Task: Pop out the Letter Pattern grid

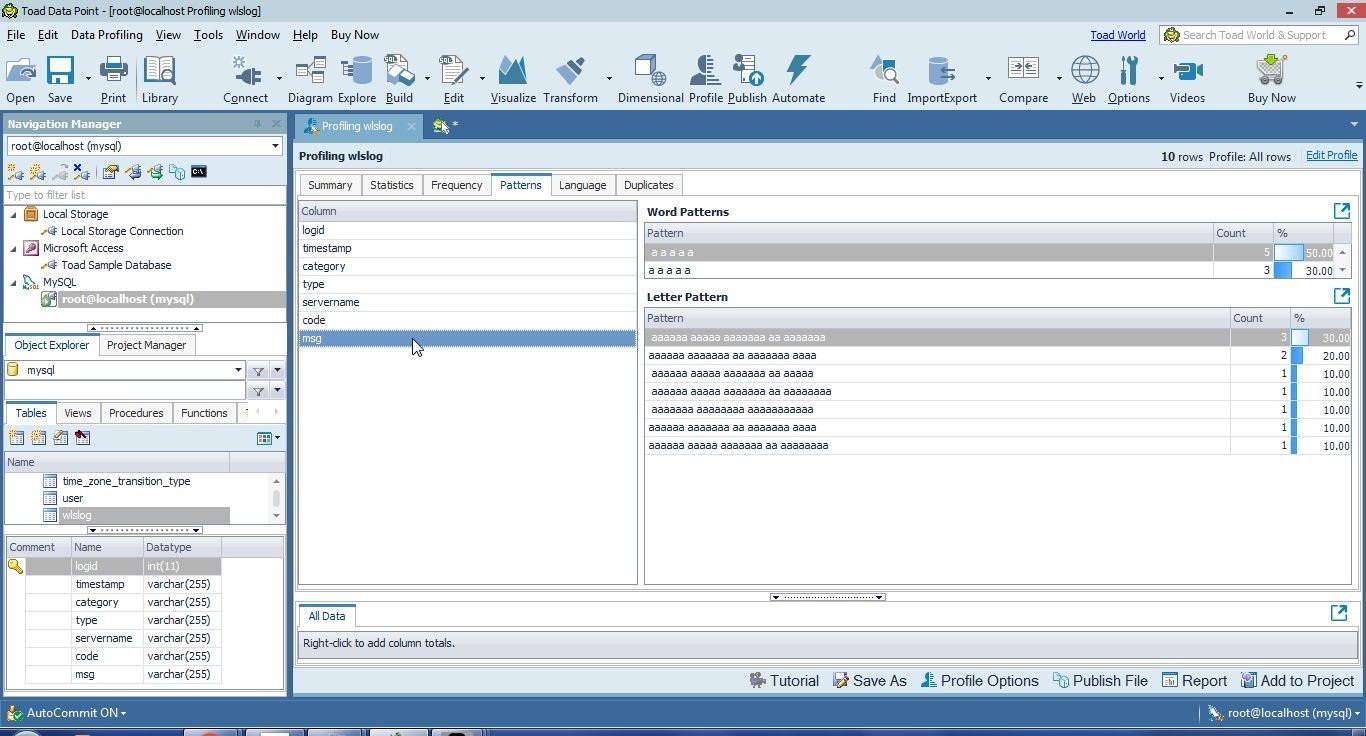Action: coord(1342,296)
